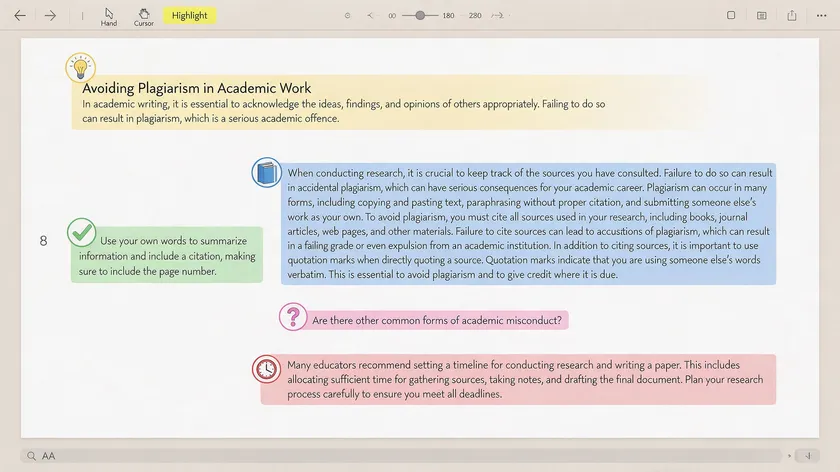This screenshot has width=840, height=472.
Task: Open the three-dot more options menu
Action: [x=821, y=16]
